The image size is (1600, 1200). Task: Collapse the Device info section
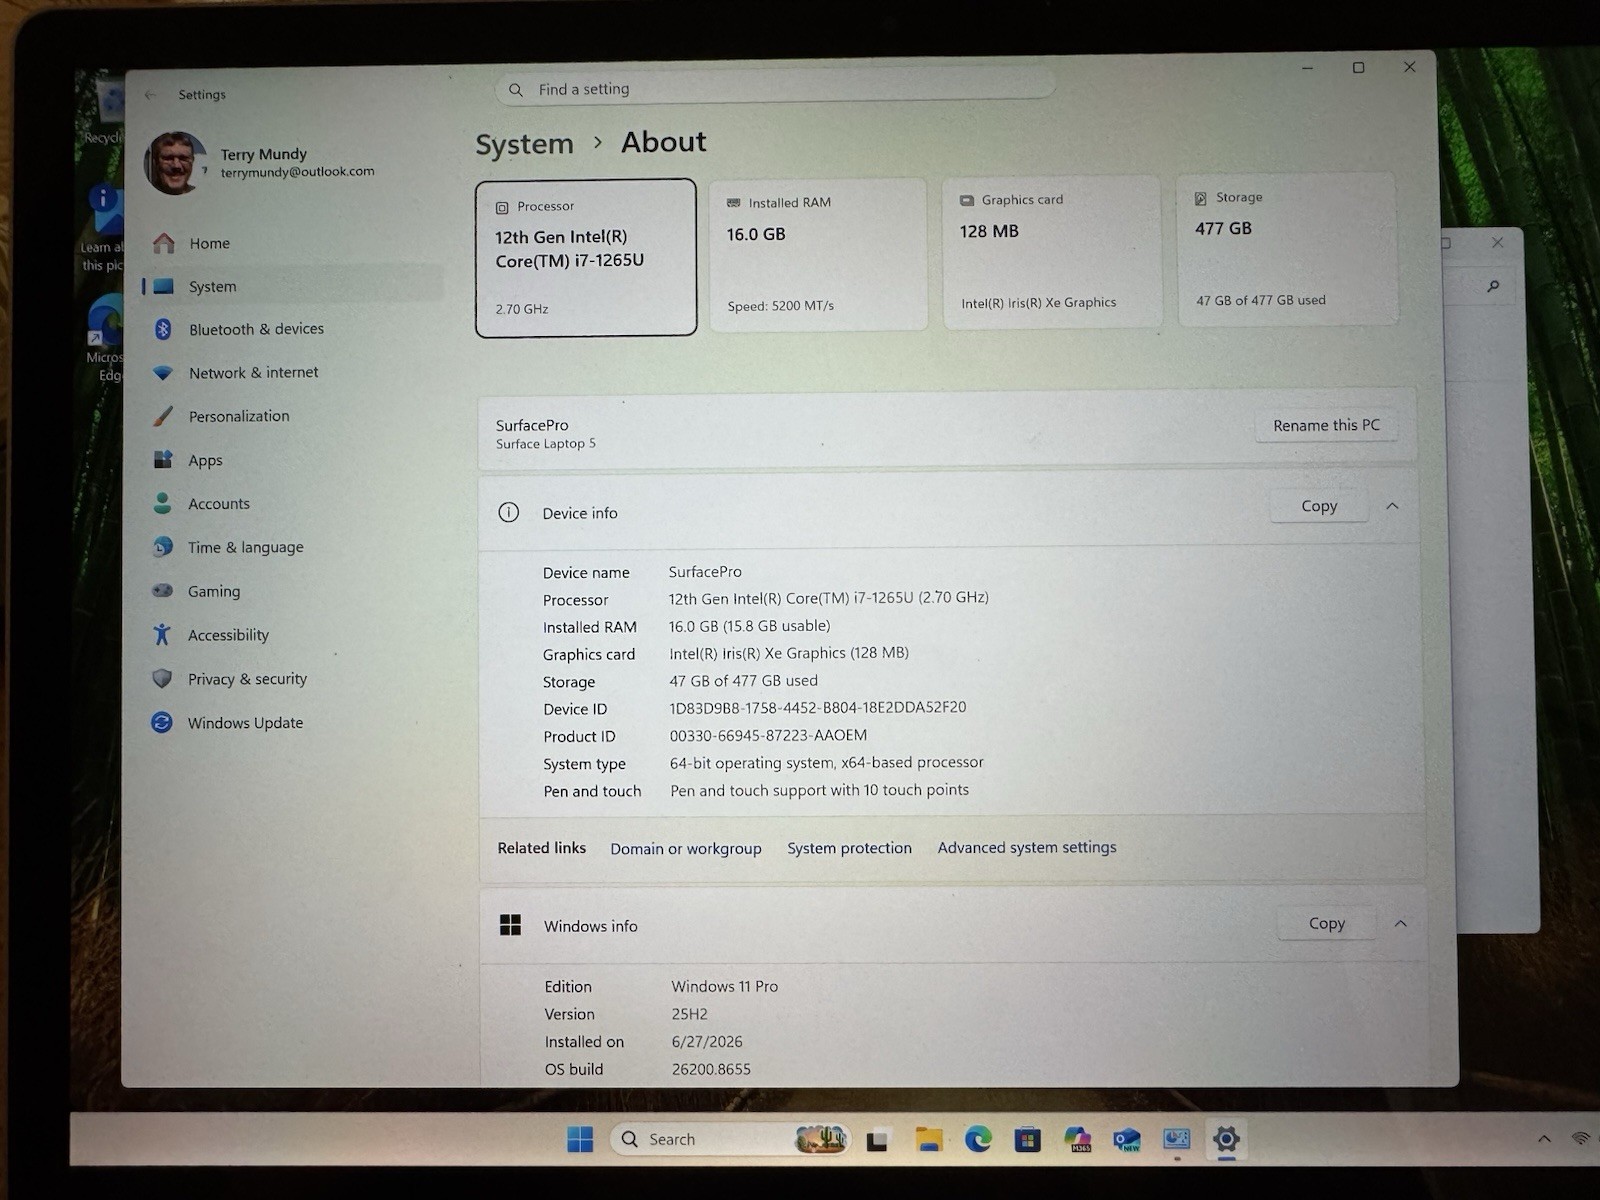click(x=1392, y=506)
